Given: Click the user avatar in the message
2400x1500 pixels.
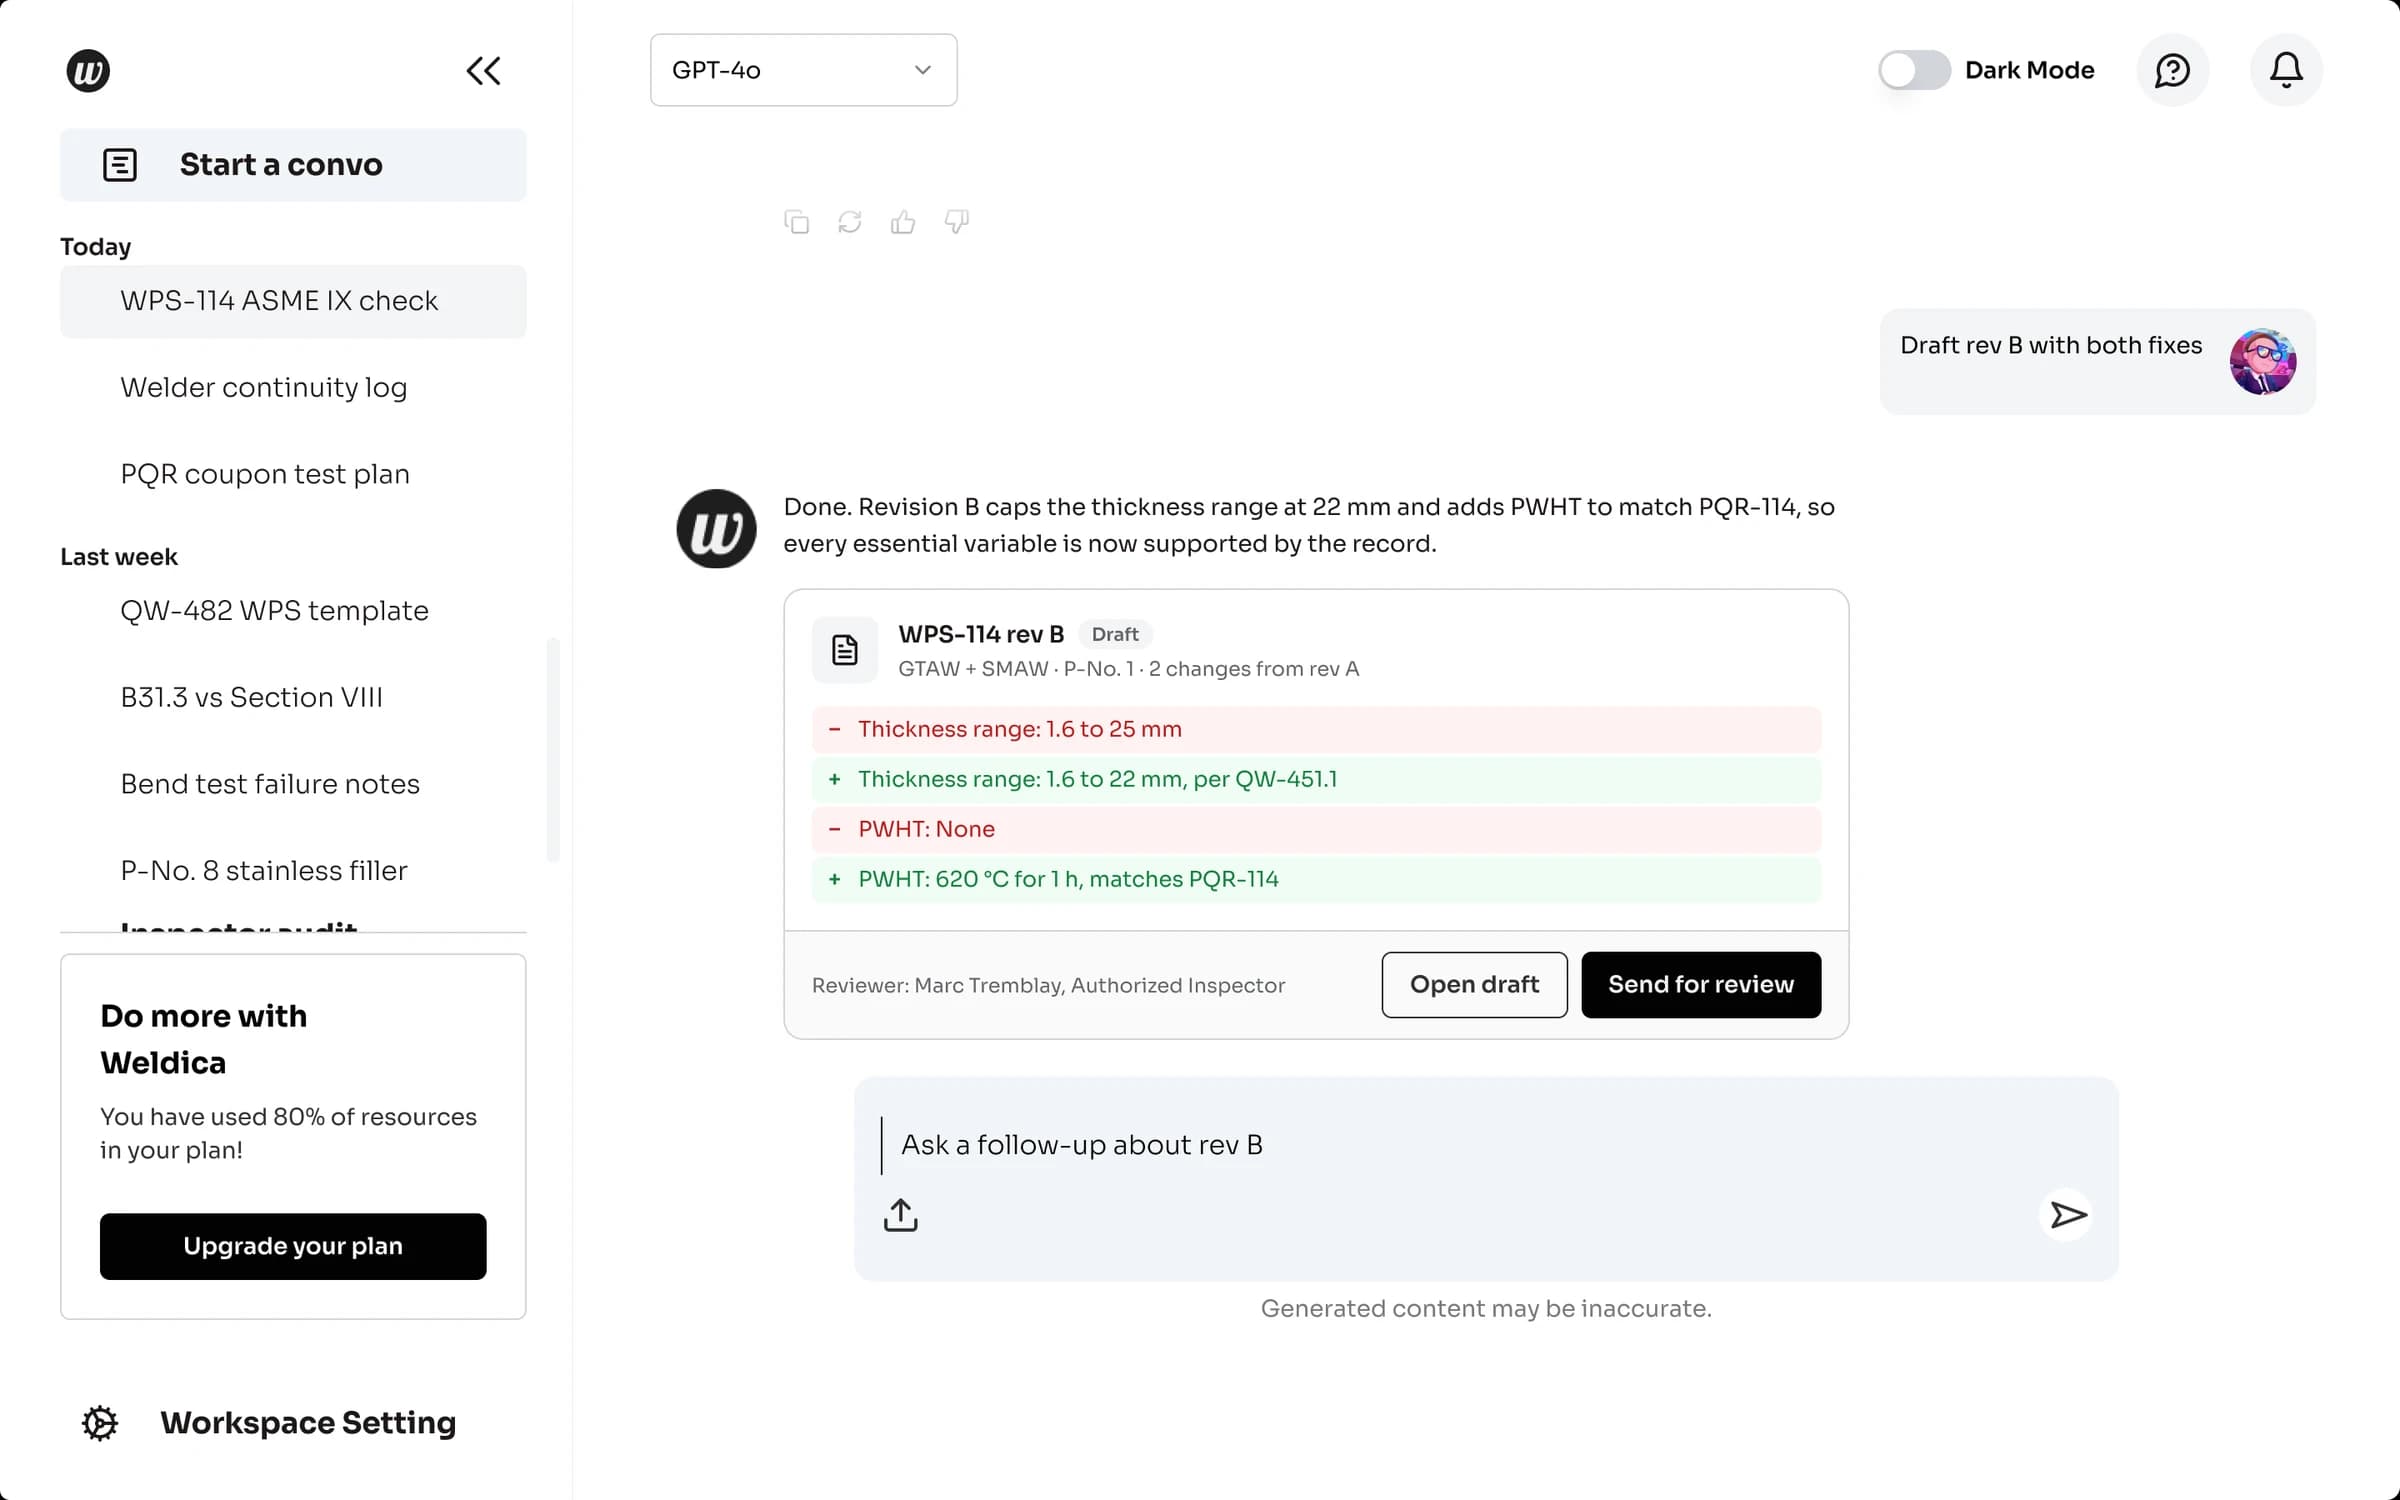Looking at the screenshot, I should coord(2263,362).
